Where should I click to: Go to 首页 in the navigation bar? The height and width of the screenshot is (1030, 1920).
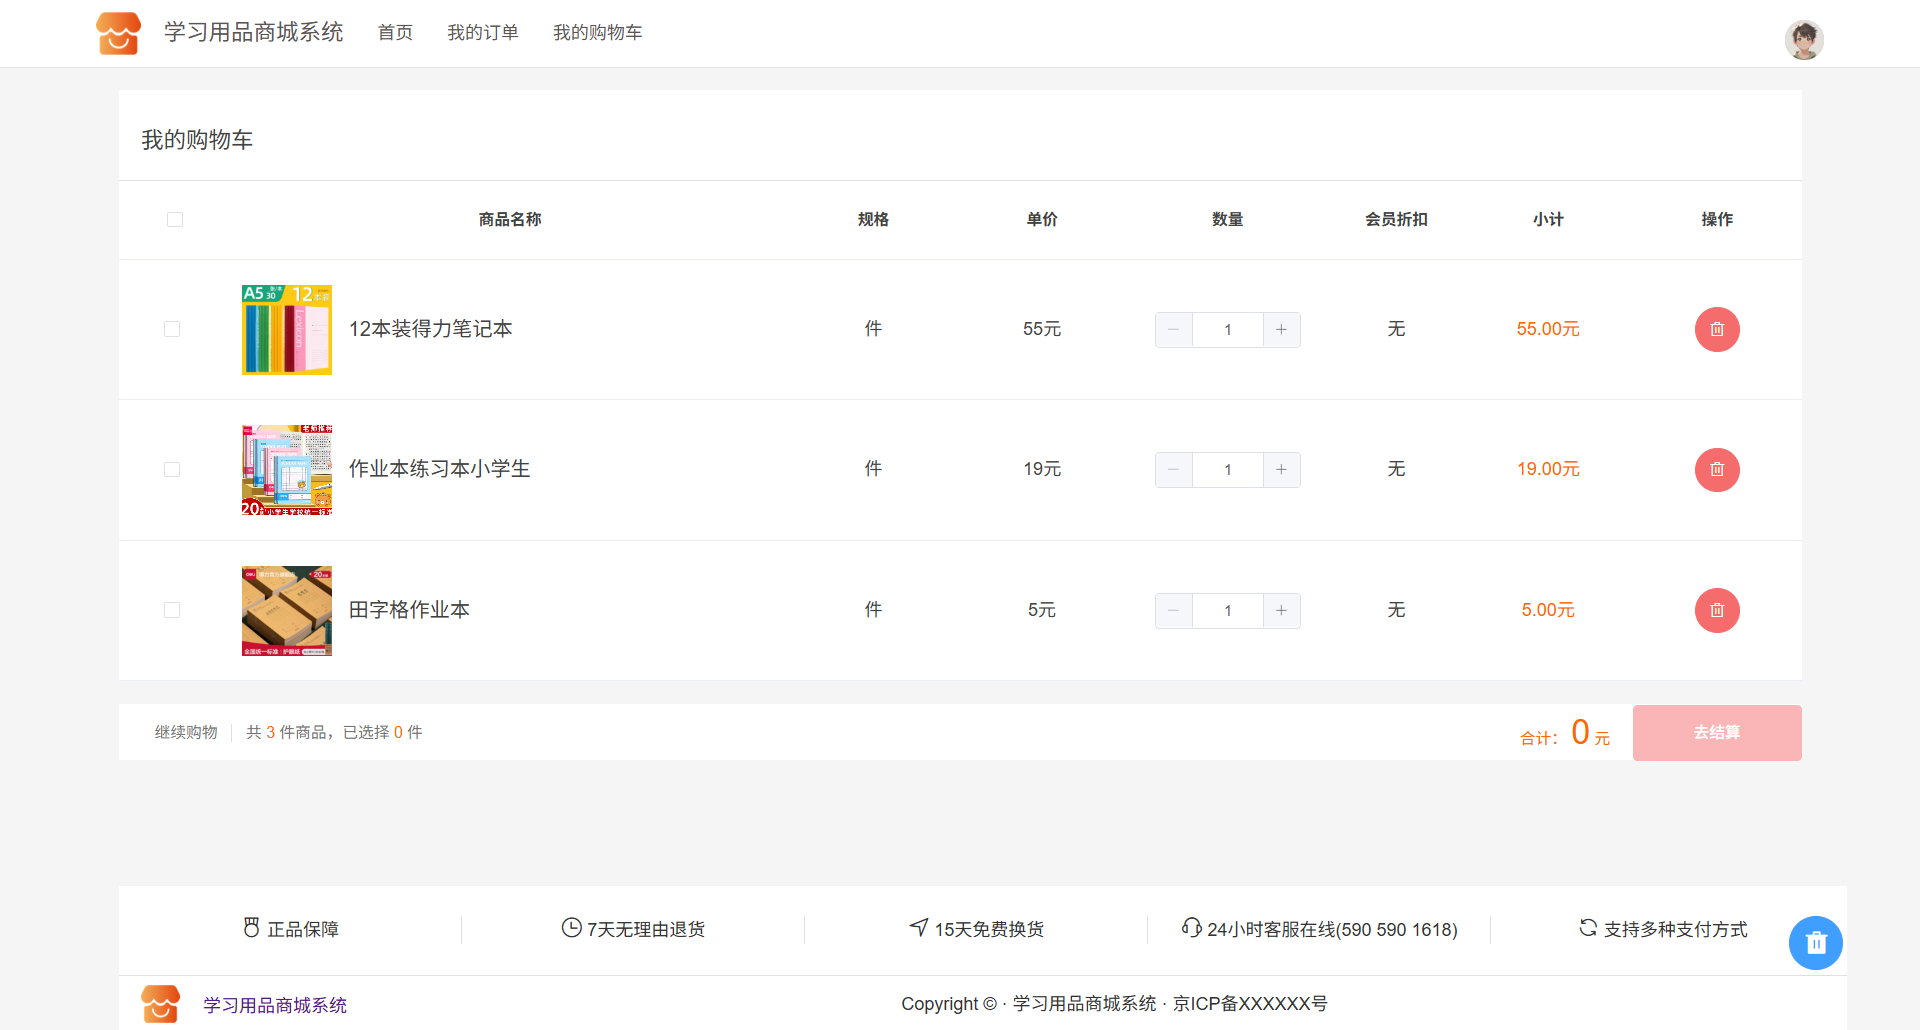point(395,33)
